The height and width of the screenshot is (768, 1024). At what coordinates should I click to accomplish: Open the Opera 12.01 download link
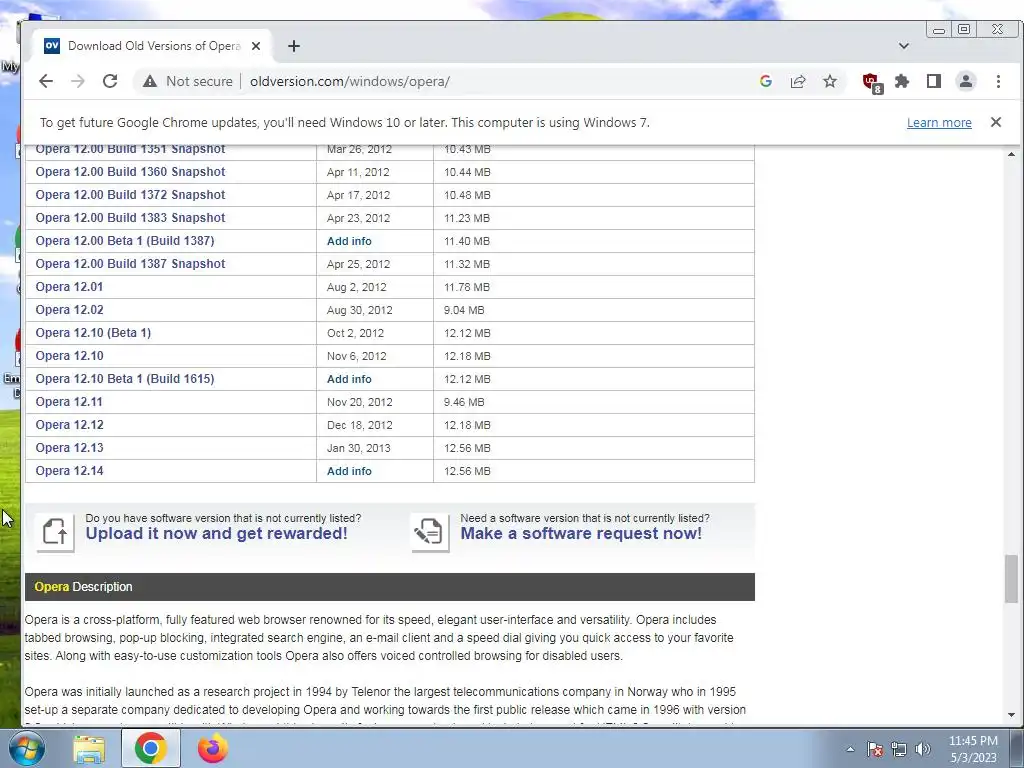coord(69,287)
